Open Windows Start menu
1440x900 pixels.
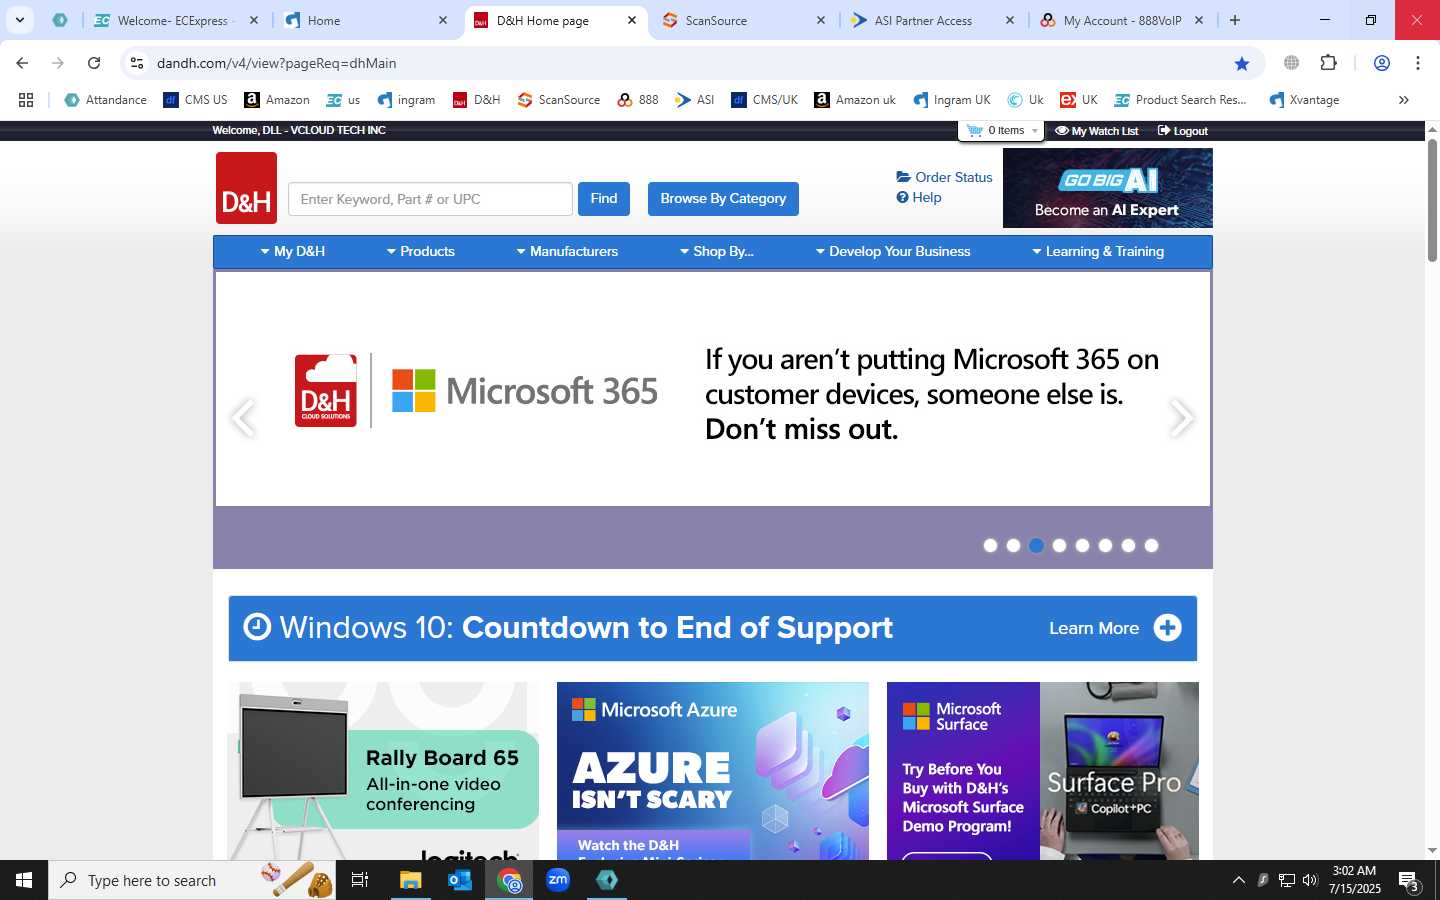[x=24, y=880]
